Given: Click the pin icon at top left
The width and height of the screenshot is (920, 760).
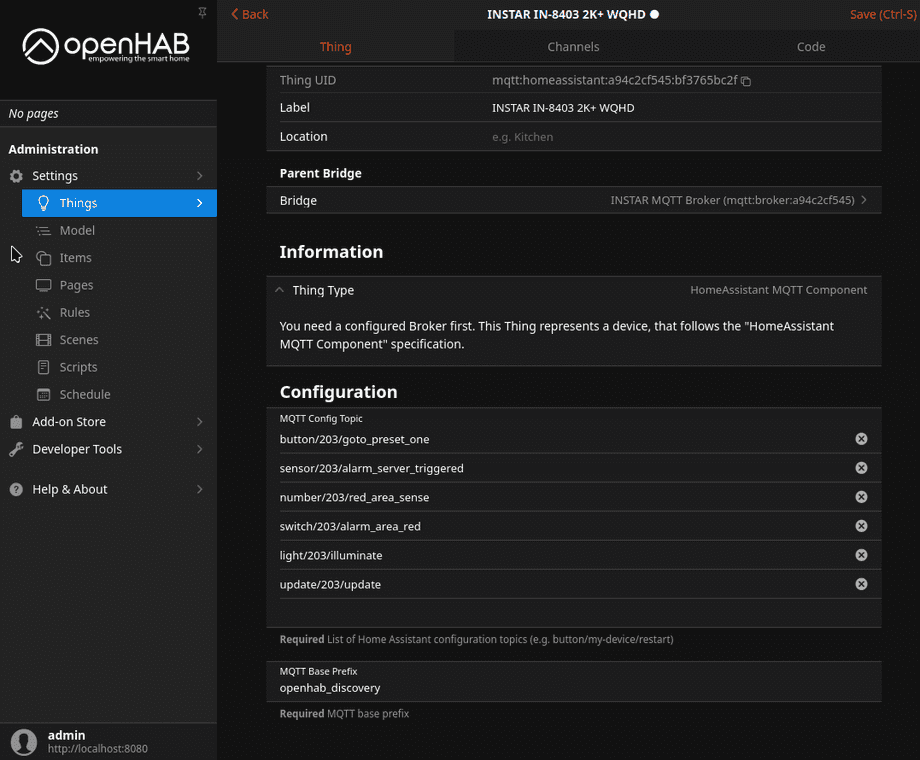Looking at the screenshot, I should tap(202, 12).
